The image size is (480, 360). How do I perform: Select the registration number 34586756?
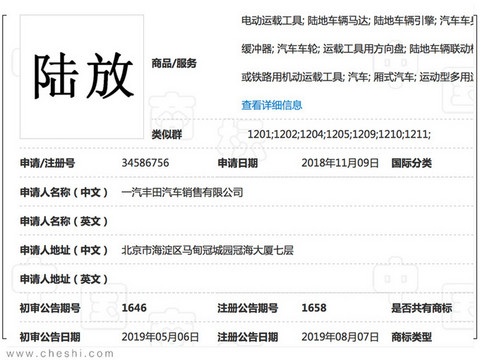click(x=145, y=163)
